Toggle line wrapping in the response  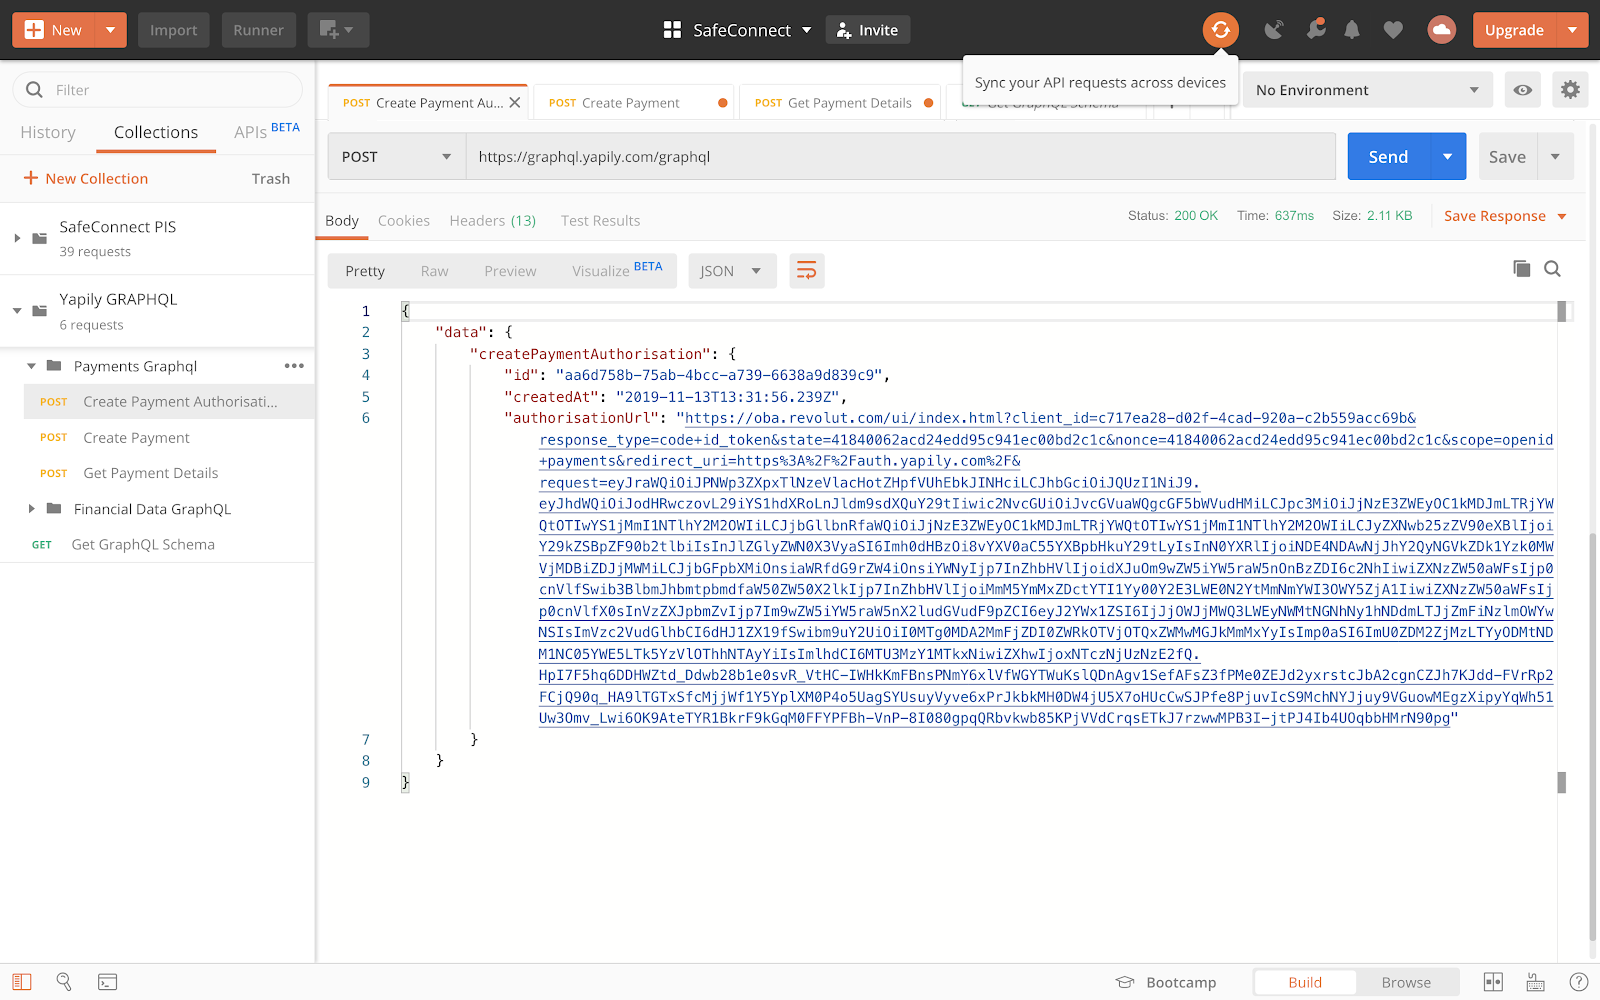[x=806, y=271]
